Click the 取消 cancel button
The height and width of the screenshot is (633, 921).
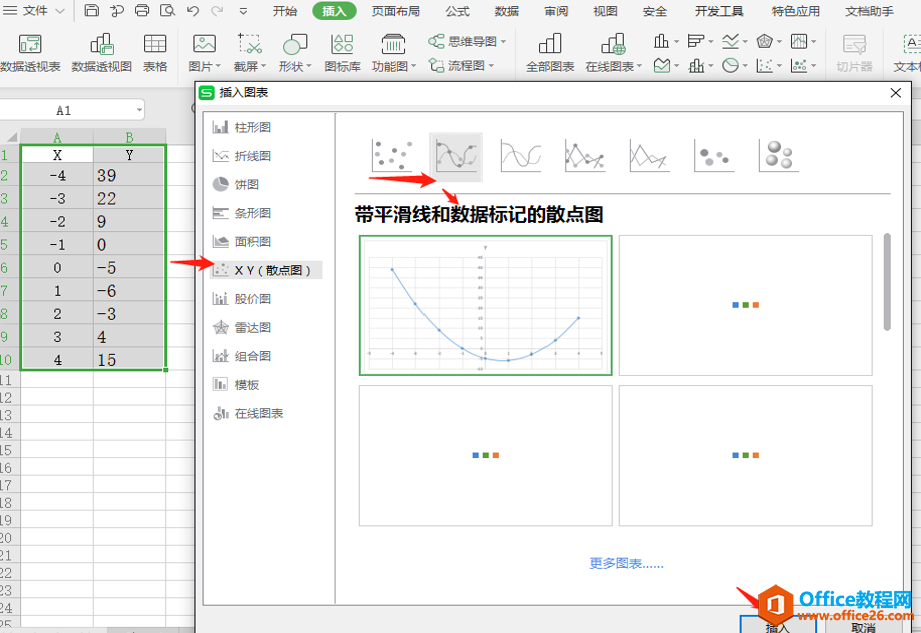click(863, 626)
